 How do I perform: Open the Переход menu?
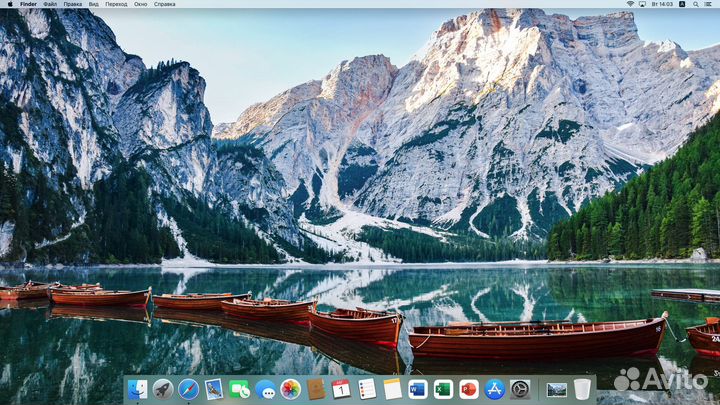pos(116,4)
